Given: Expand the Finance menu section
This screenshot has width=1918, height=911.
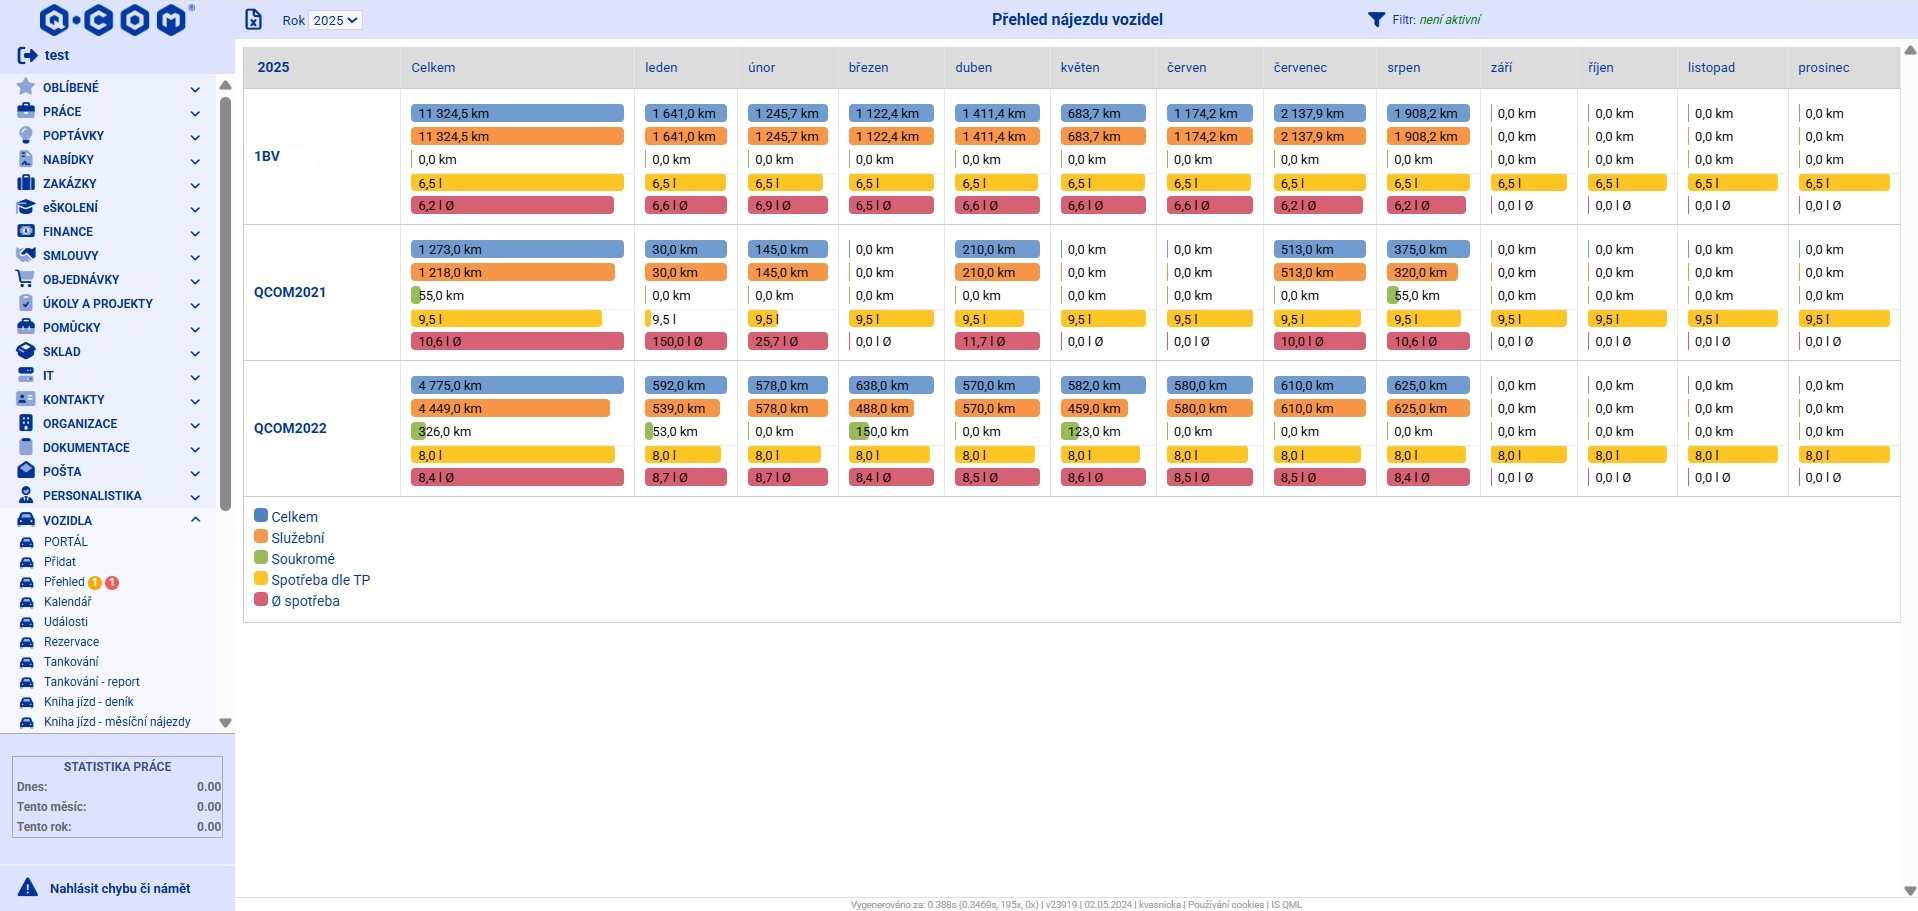Looking at the screenshot, I should point(195,232).
